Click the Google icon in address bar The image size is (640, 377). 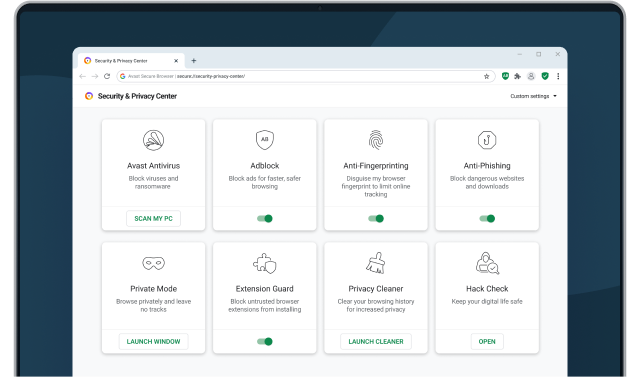point(122,76)
